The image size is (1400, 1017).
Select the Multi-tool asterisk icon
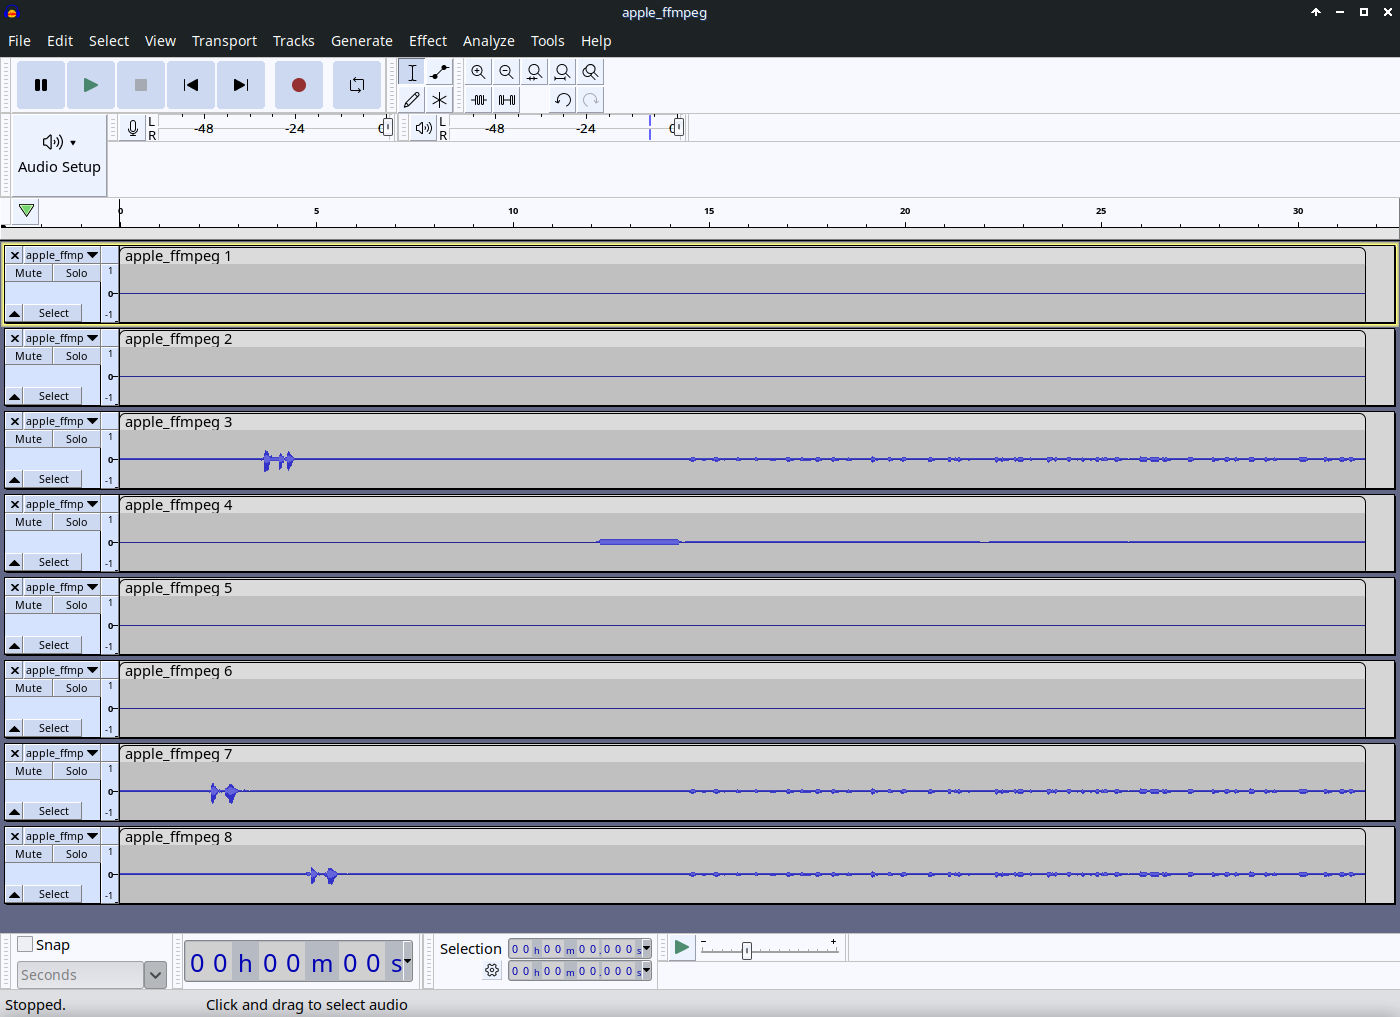click(x=440, y=100)
